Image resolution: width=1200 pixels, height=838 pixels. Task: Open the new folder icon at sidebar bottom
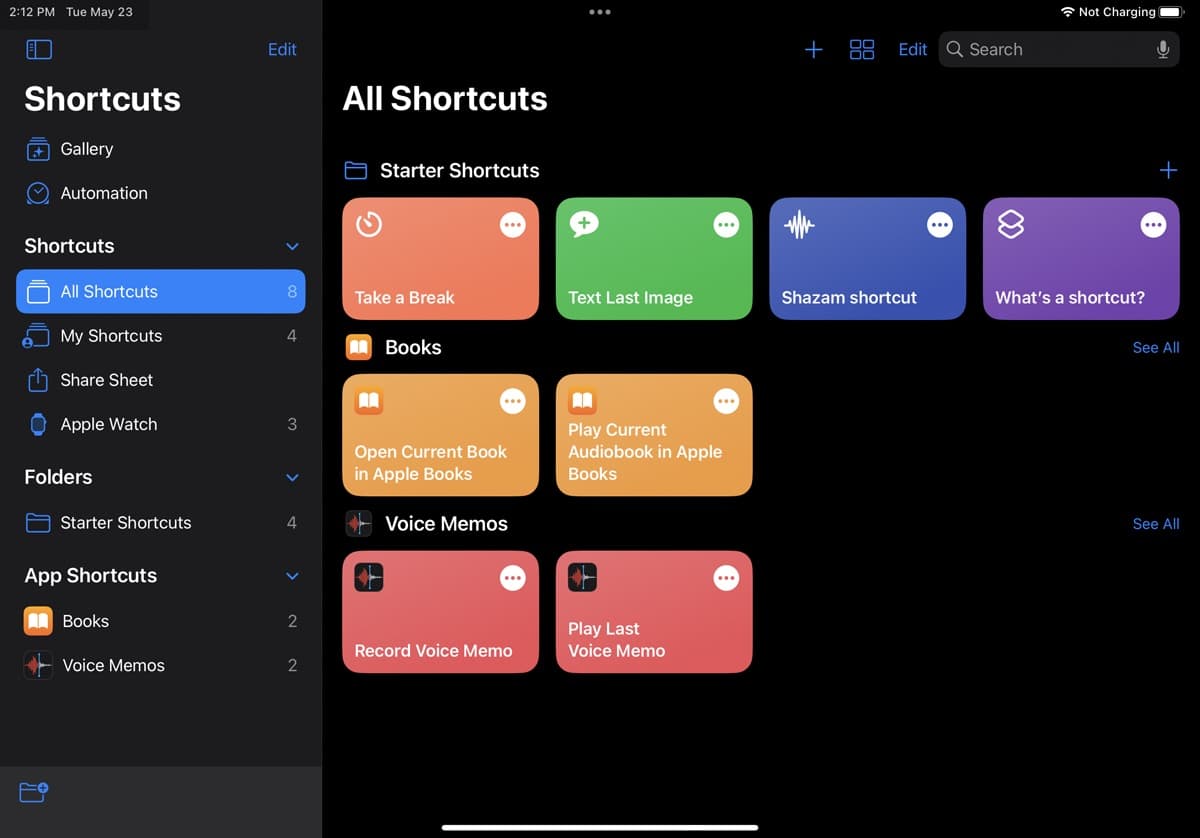[34, 792]
